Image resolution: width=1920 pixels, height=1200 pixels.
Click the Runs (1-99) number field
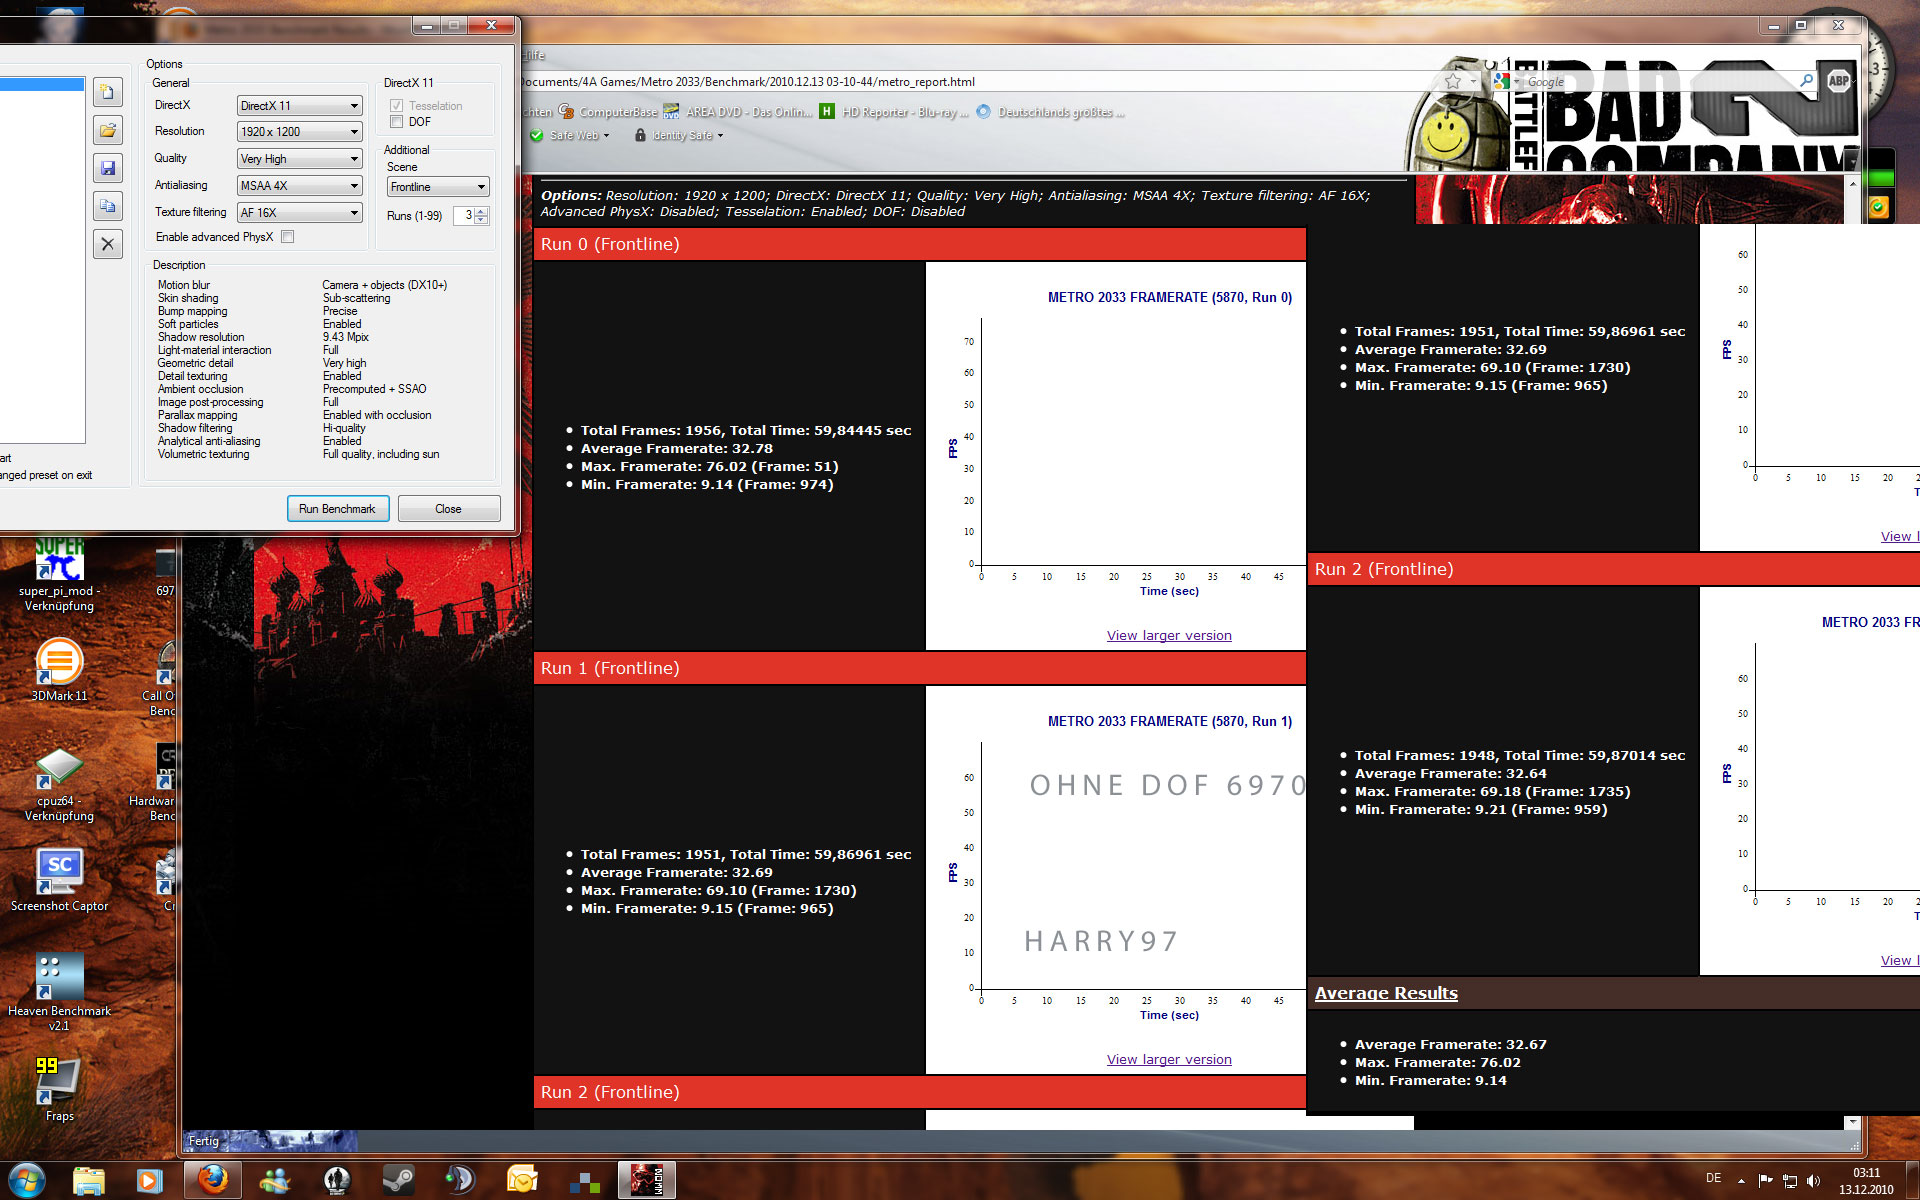click(x=464, y=215)
